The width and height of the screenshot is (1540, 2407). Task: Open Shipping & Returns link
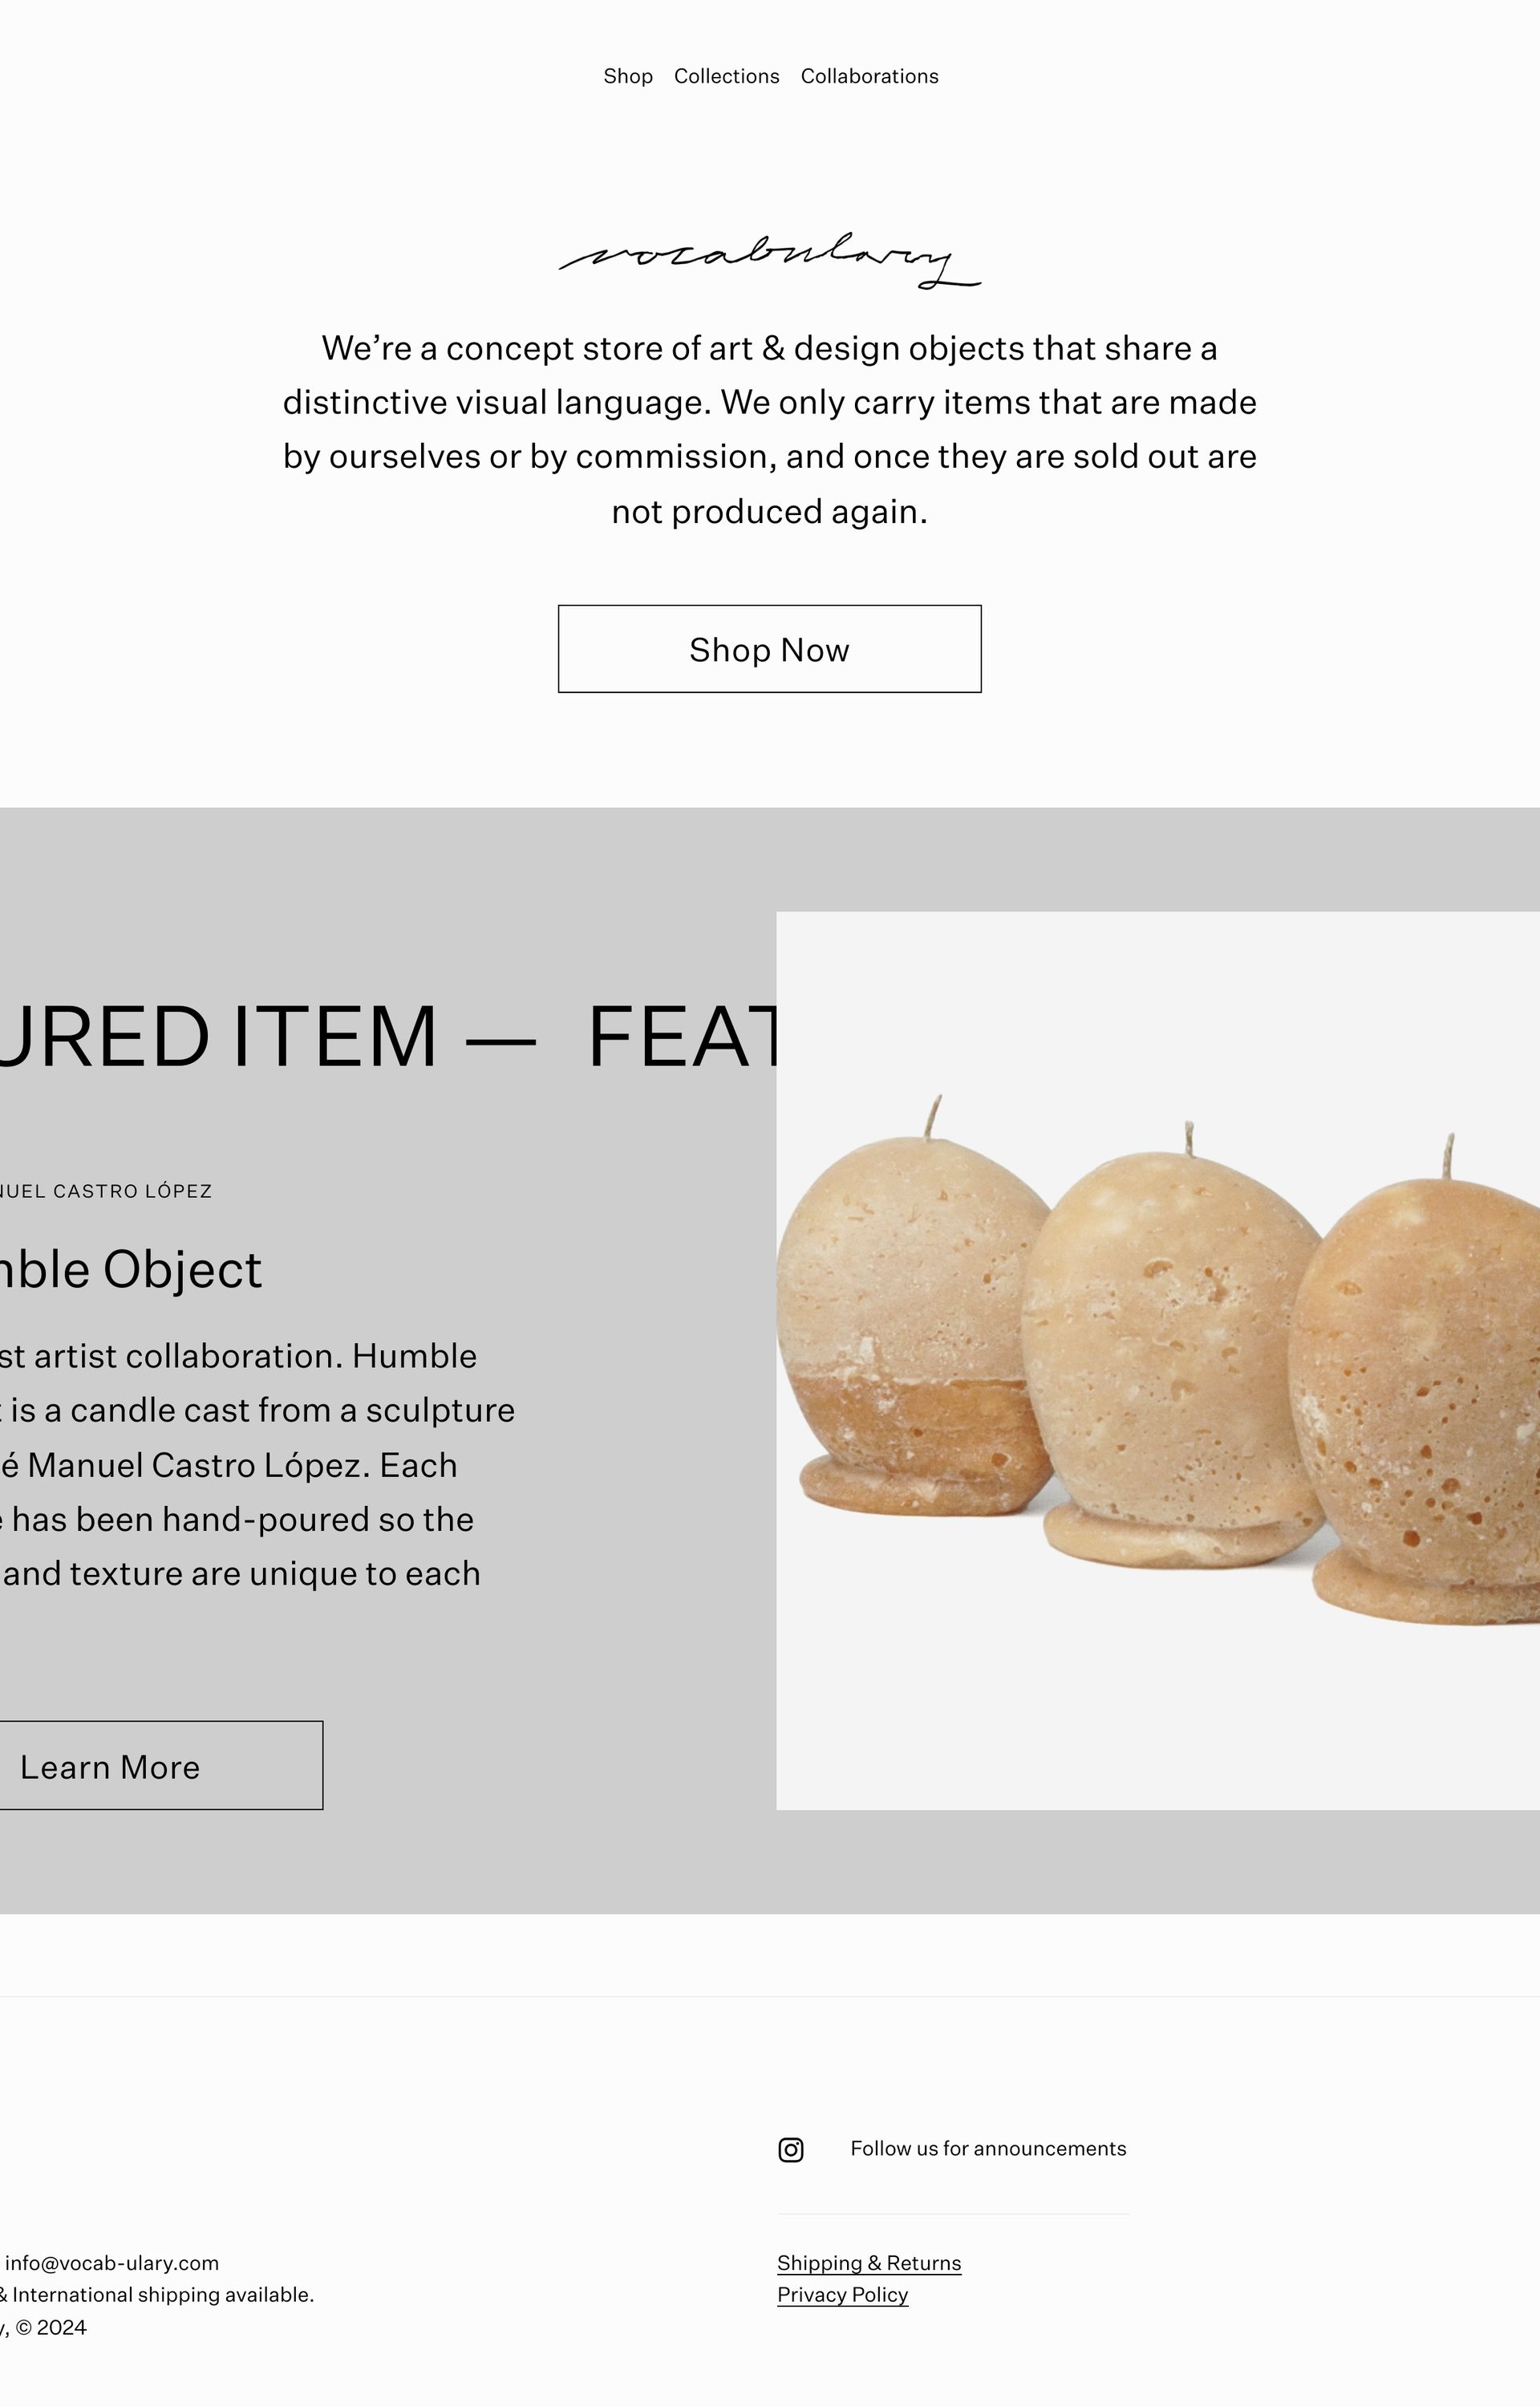click(869, 2263)
